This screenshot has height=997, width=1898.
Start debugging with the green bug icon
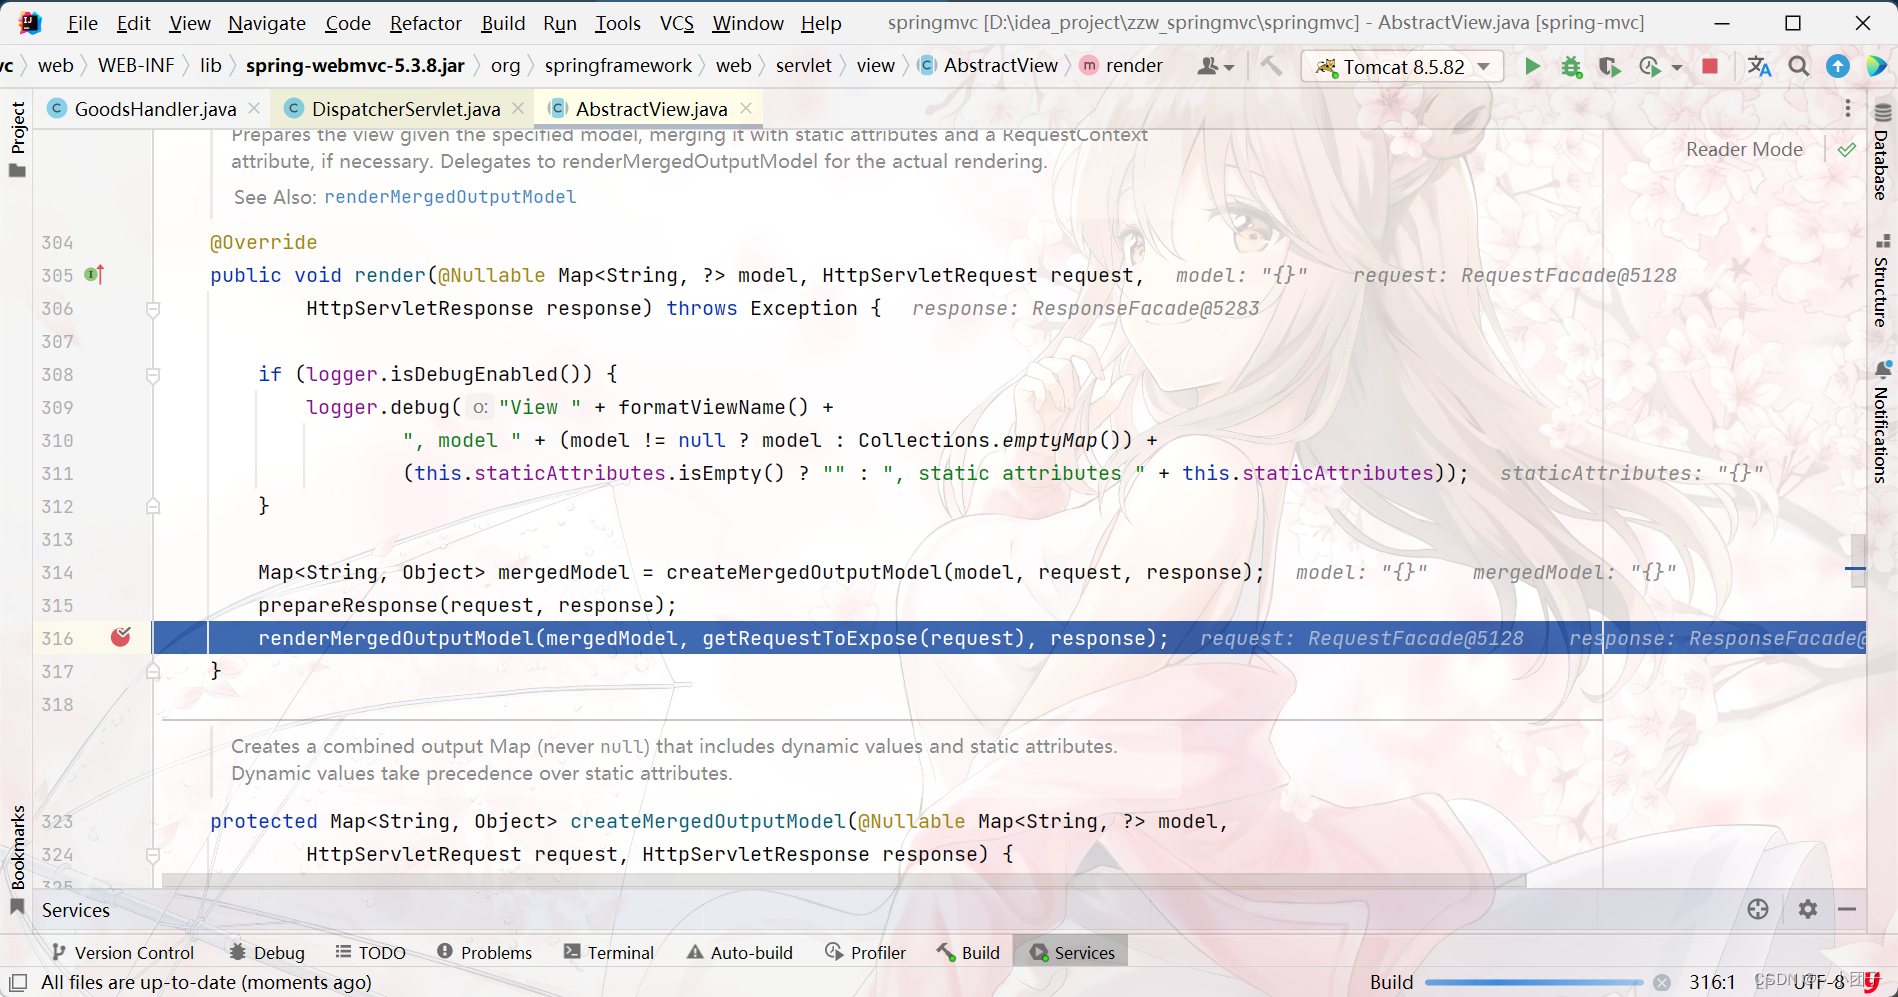pos(1571,66)
